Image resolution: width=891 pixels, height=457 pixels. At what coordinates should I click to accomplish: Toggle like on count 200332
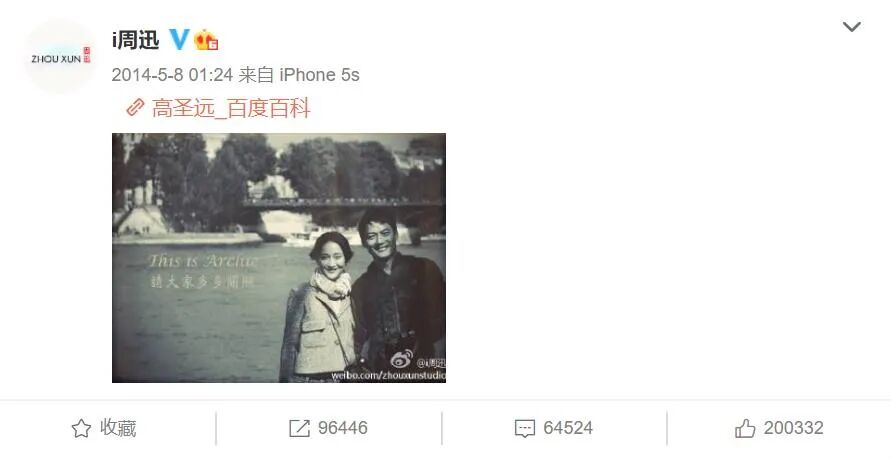coord(793,427)
